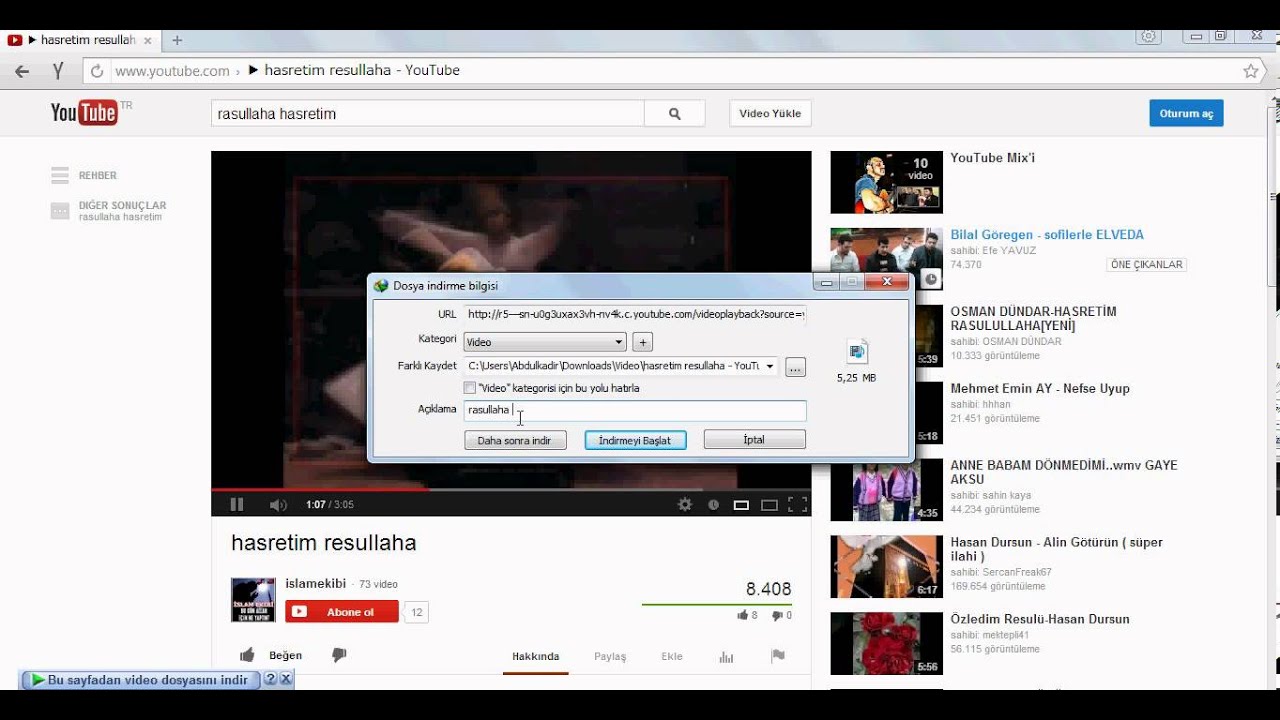Open Bilal Göregen - sofilerle ELVEDA video

(1047, 235)
